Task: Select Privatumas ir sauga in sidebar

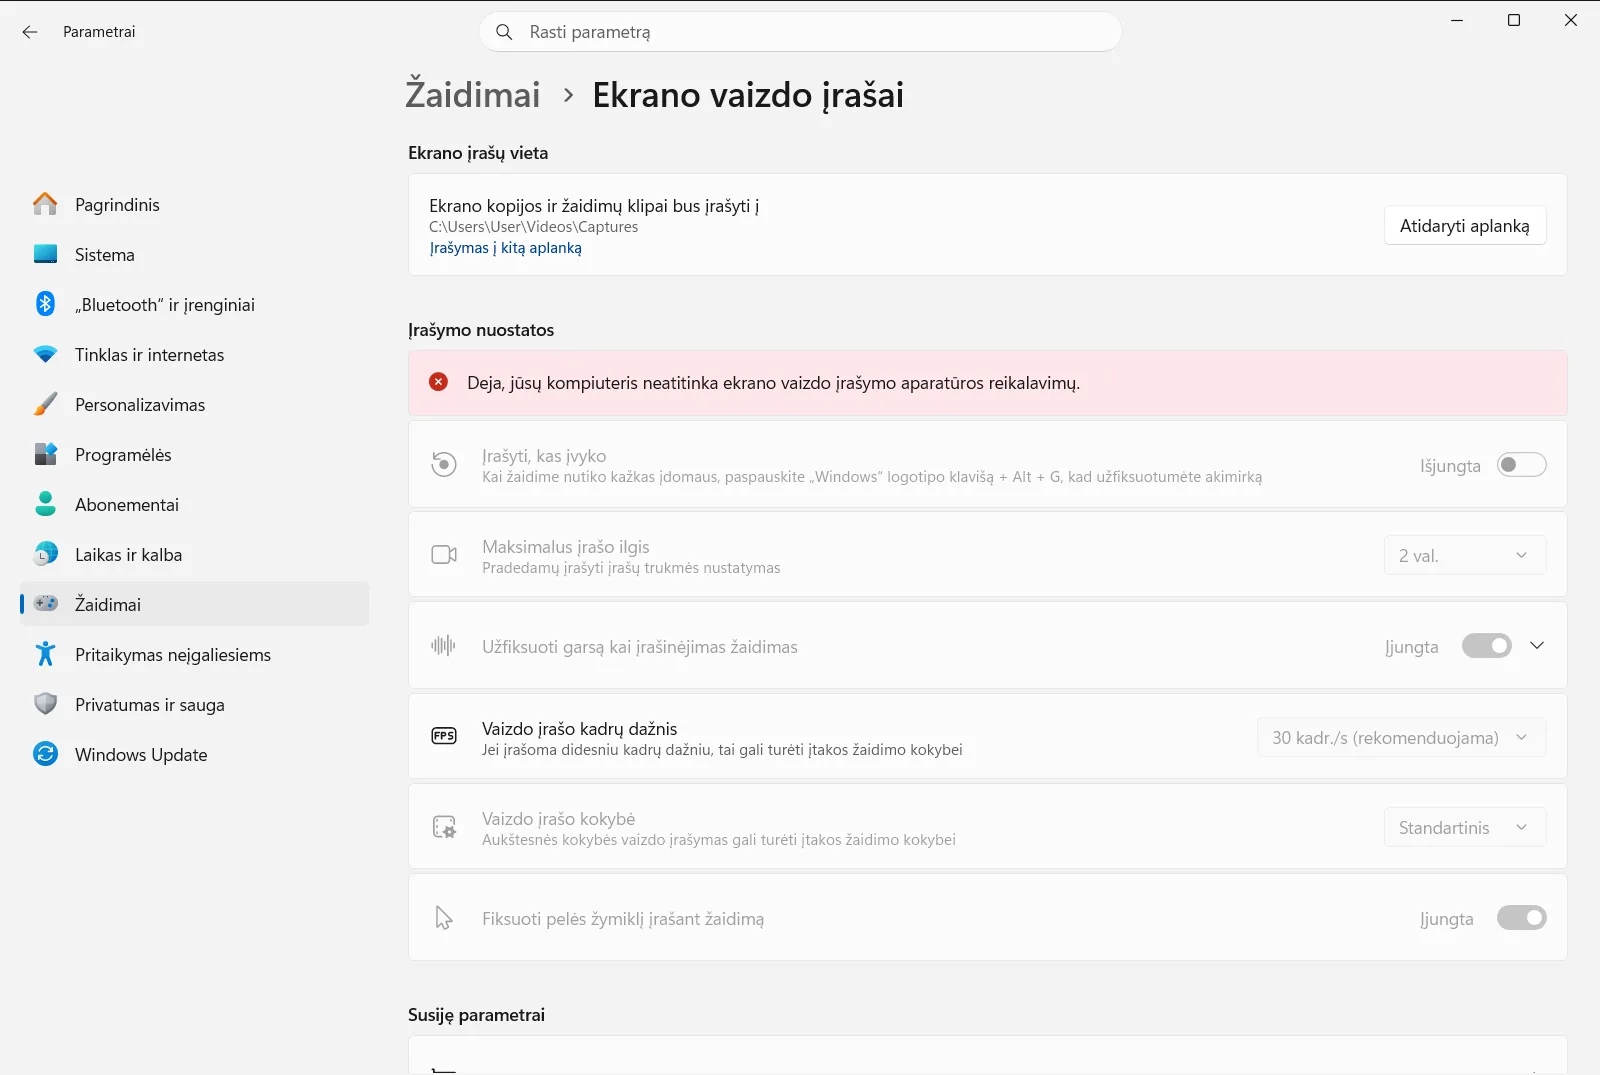Action: coord(194,704)
